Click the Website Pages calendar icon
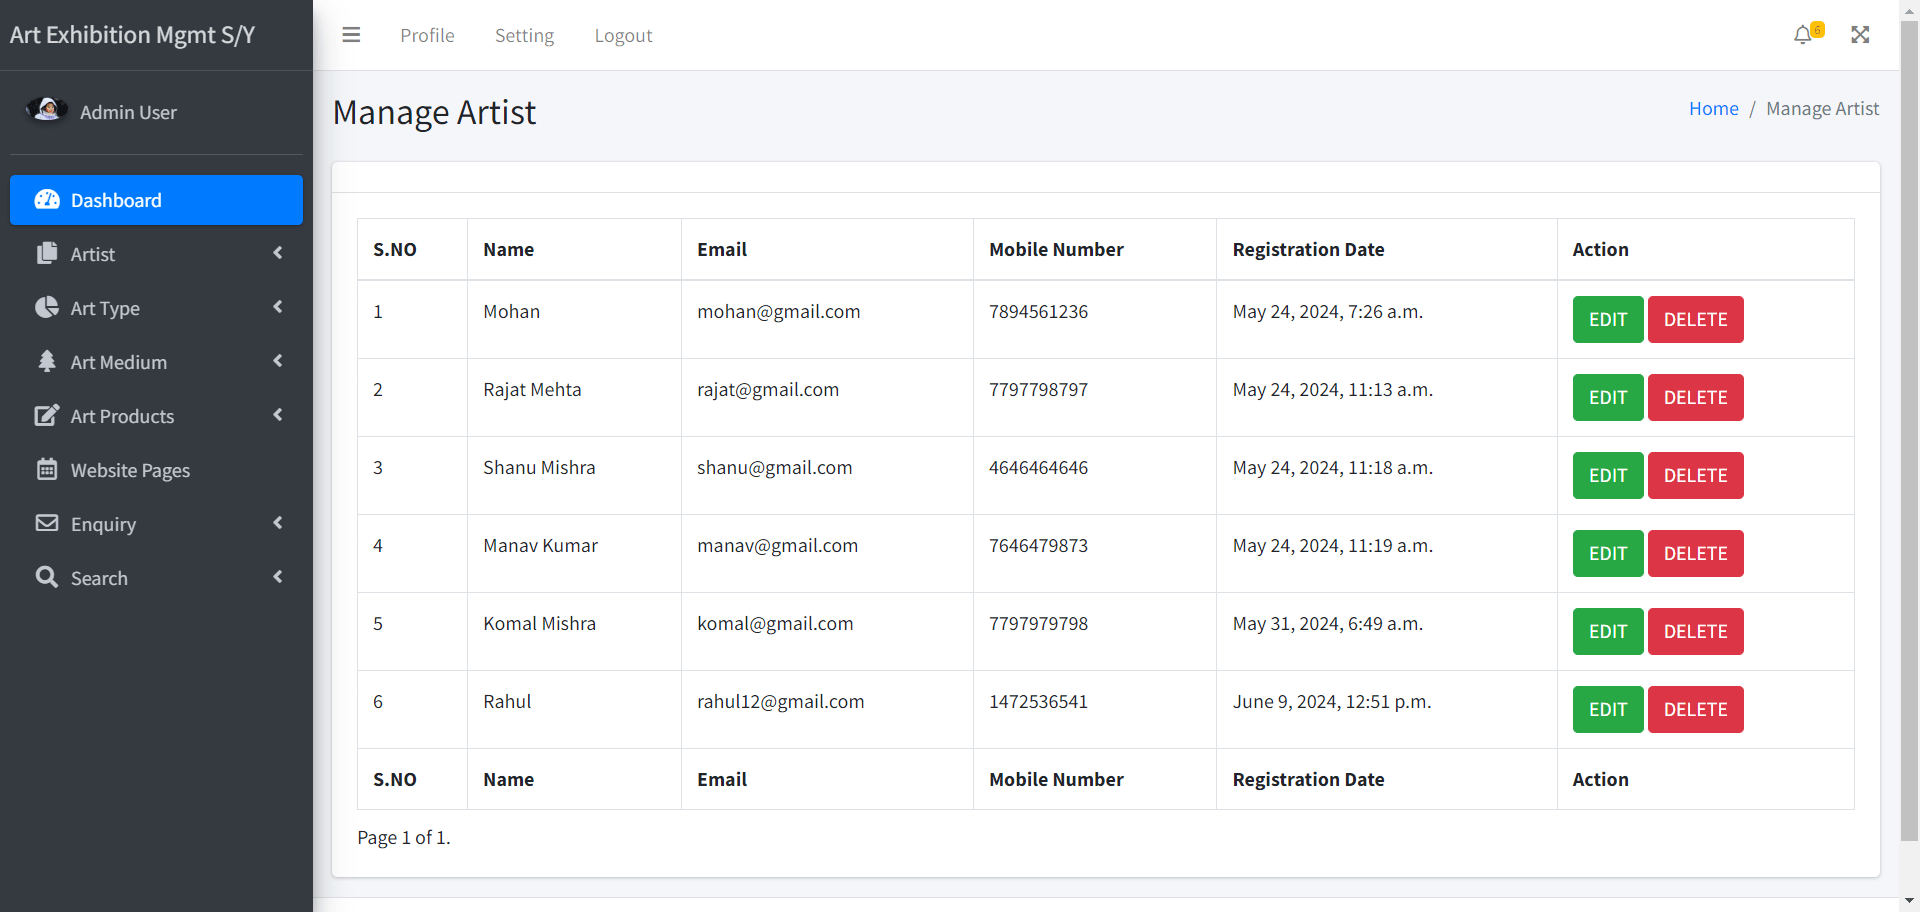 tap(47, 470)
